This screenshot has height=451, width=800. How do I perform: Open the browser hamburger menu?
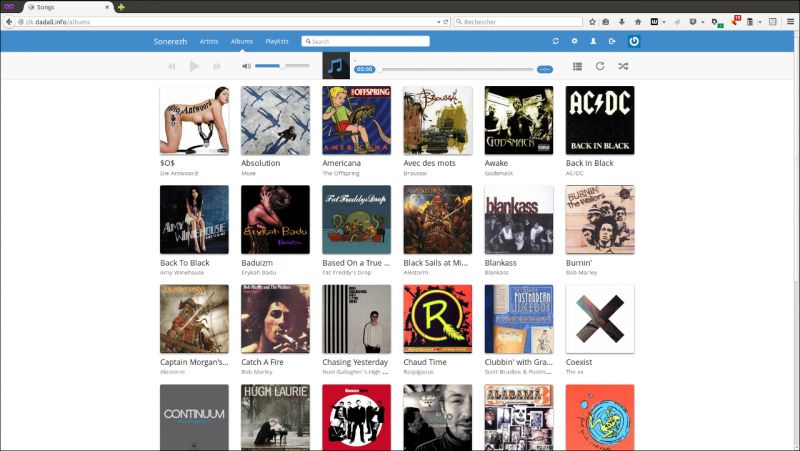click(x=790, y=22)
